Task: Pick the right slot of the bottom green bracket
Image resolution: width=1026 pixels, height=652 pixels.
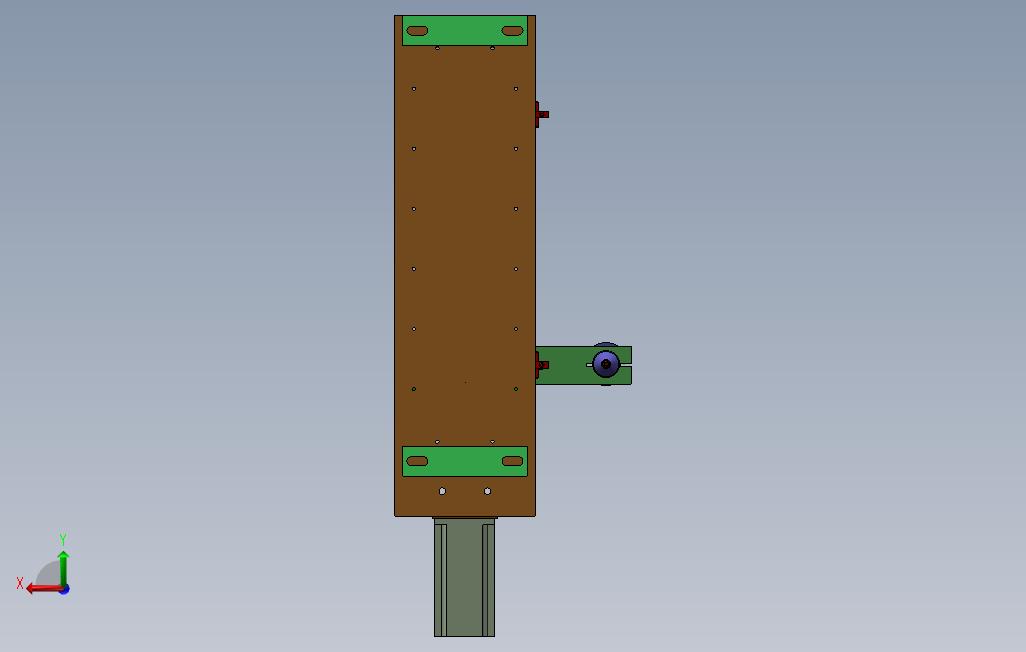Action: pyautogui.click(x=512, y=461)
